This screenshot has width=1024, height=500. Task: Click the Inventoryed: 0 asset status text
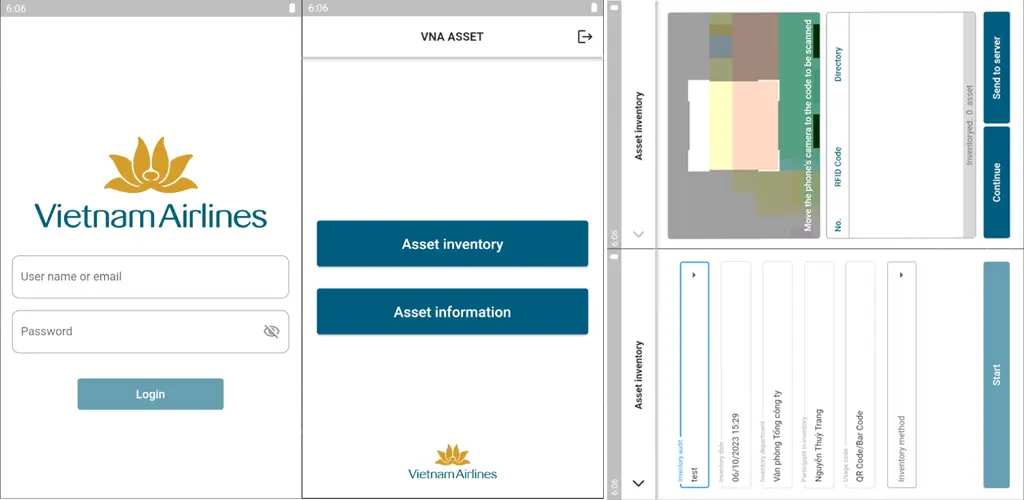coord(970,125)
